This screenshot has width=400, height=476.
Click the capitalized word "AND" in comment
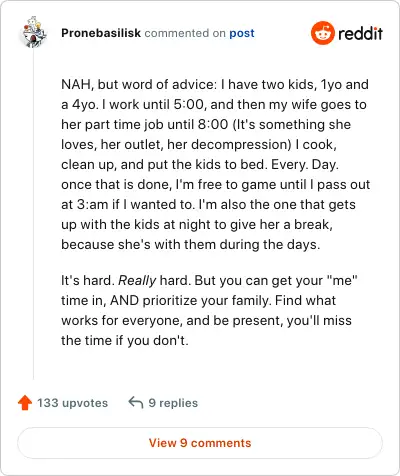pos(124,301)
